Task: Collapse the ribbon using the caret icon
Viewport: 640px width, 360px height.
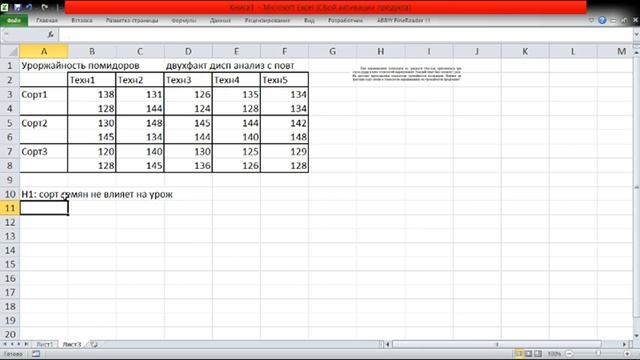Action: 591,20
